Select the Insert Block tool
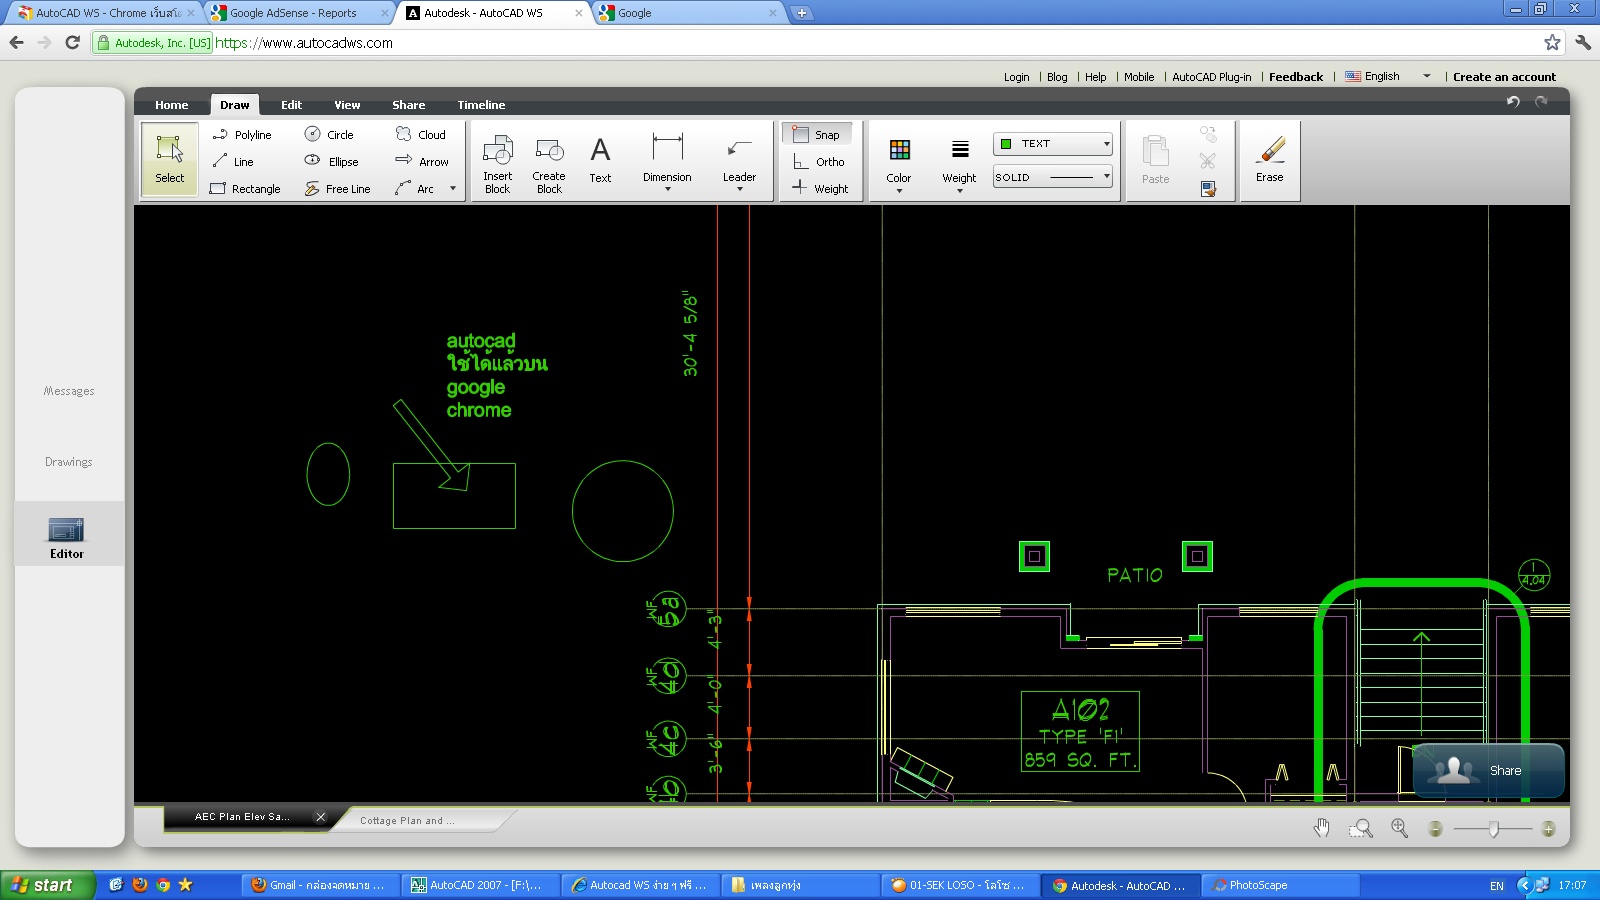 [497, 160]
